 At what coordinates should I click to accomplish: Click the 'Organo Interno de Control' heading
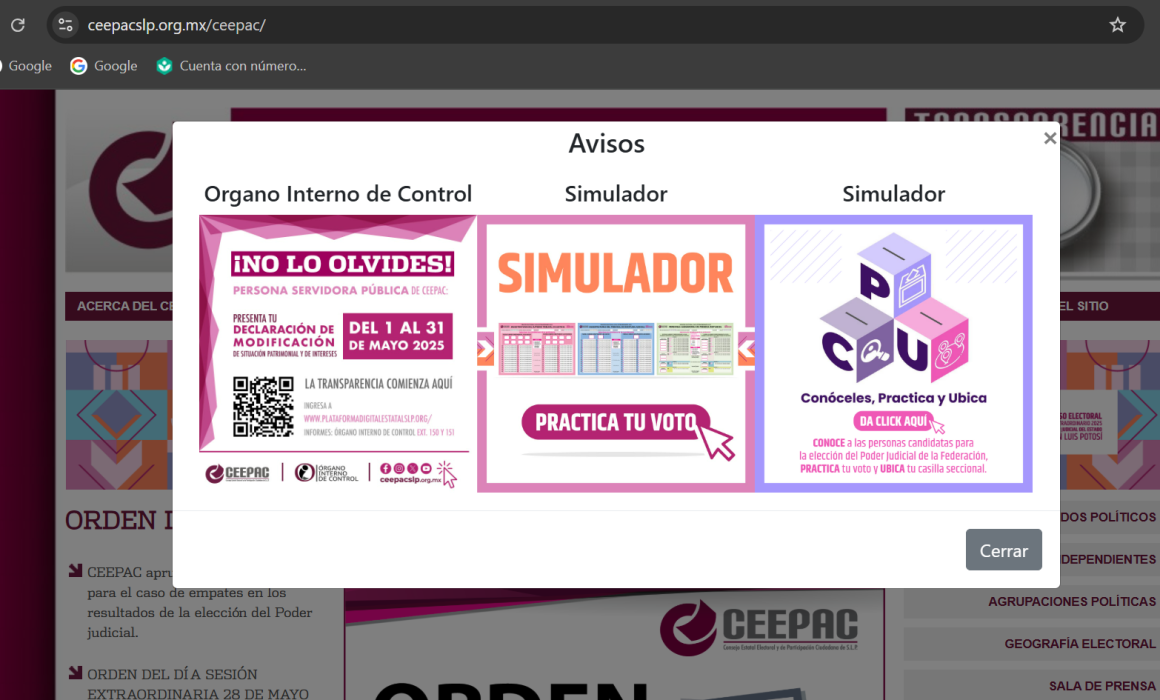tap(338, 194)
